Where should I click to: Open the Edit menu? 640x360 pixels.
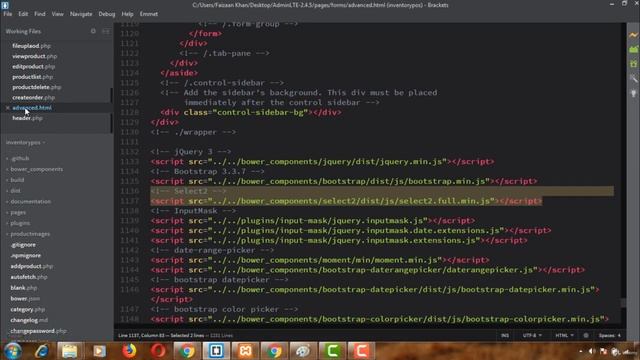[23, 14]
